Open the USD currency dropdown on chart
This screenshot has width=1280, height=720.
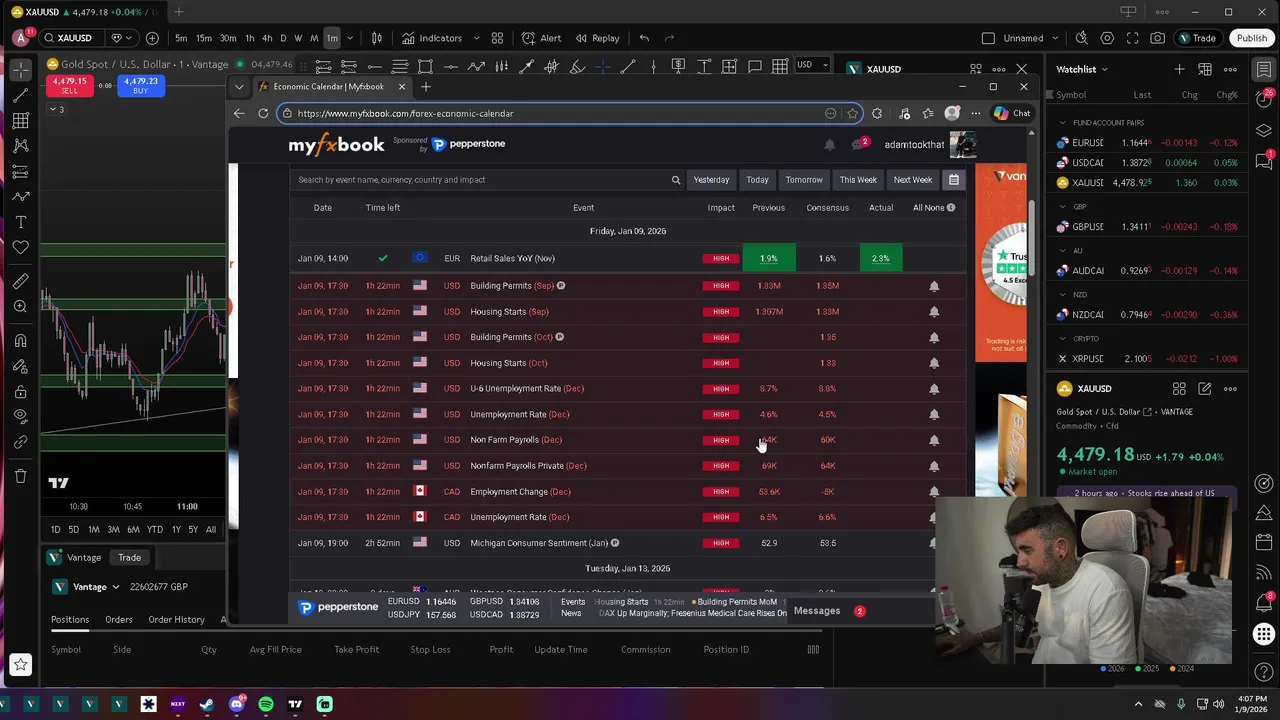pos(813,65)
